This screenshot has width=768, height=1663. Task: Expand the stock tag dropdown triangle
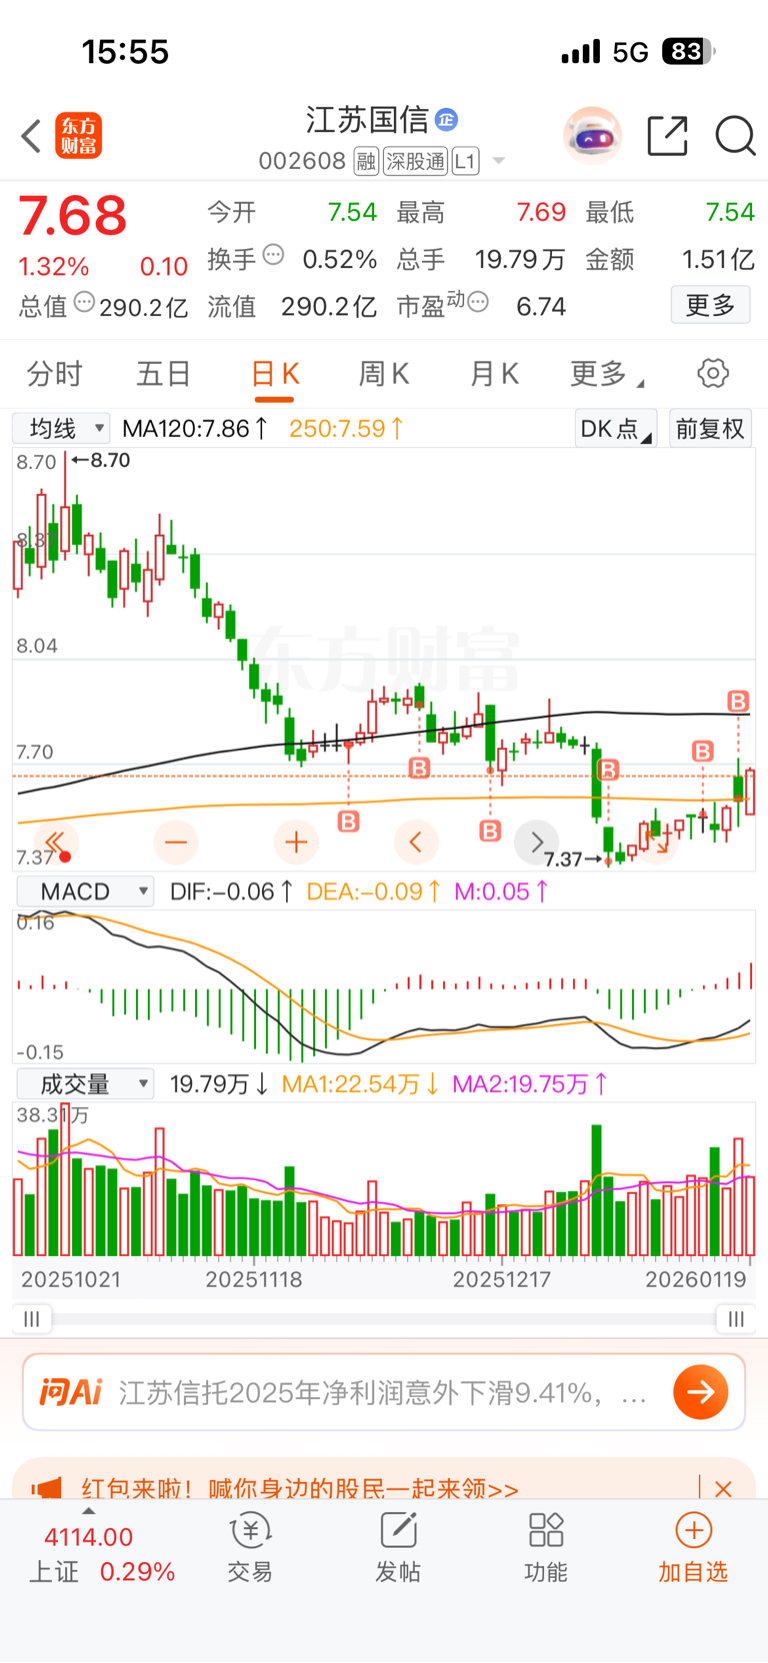(499, 161)
